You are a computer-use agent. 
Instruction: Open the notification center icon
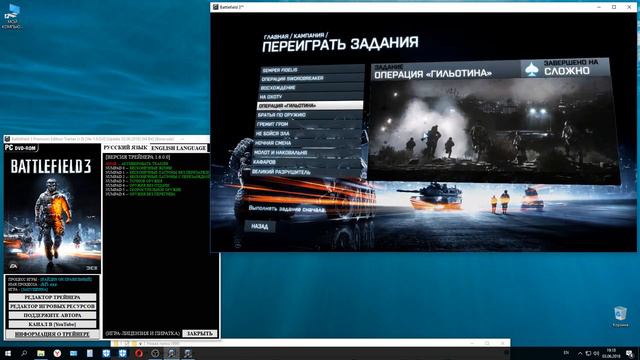[x=630, y=353]
